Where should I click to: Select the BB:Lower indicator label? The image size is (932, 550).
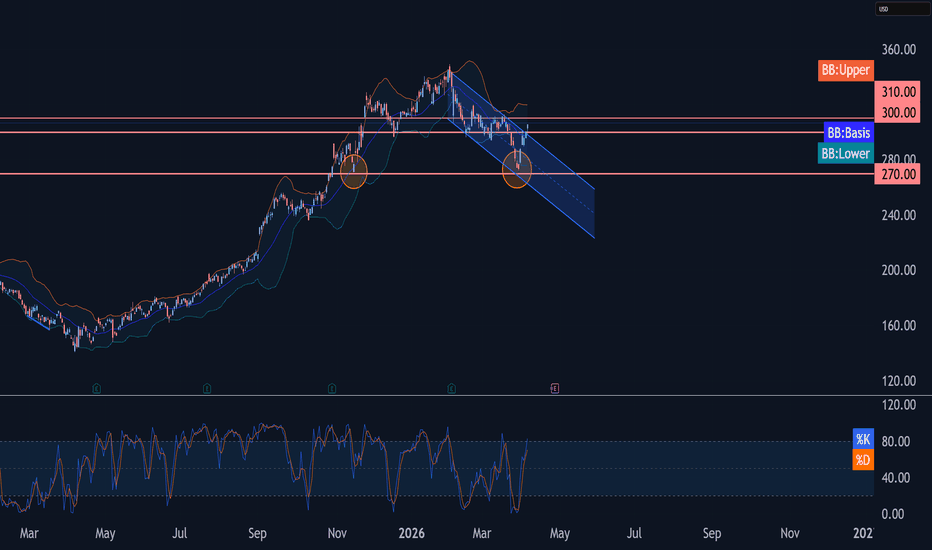click(x=846, y=153)
